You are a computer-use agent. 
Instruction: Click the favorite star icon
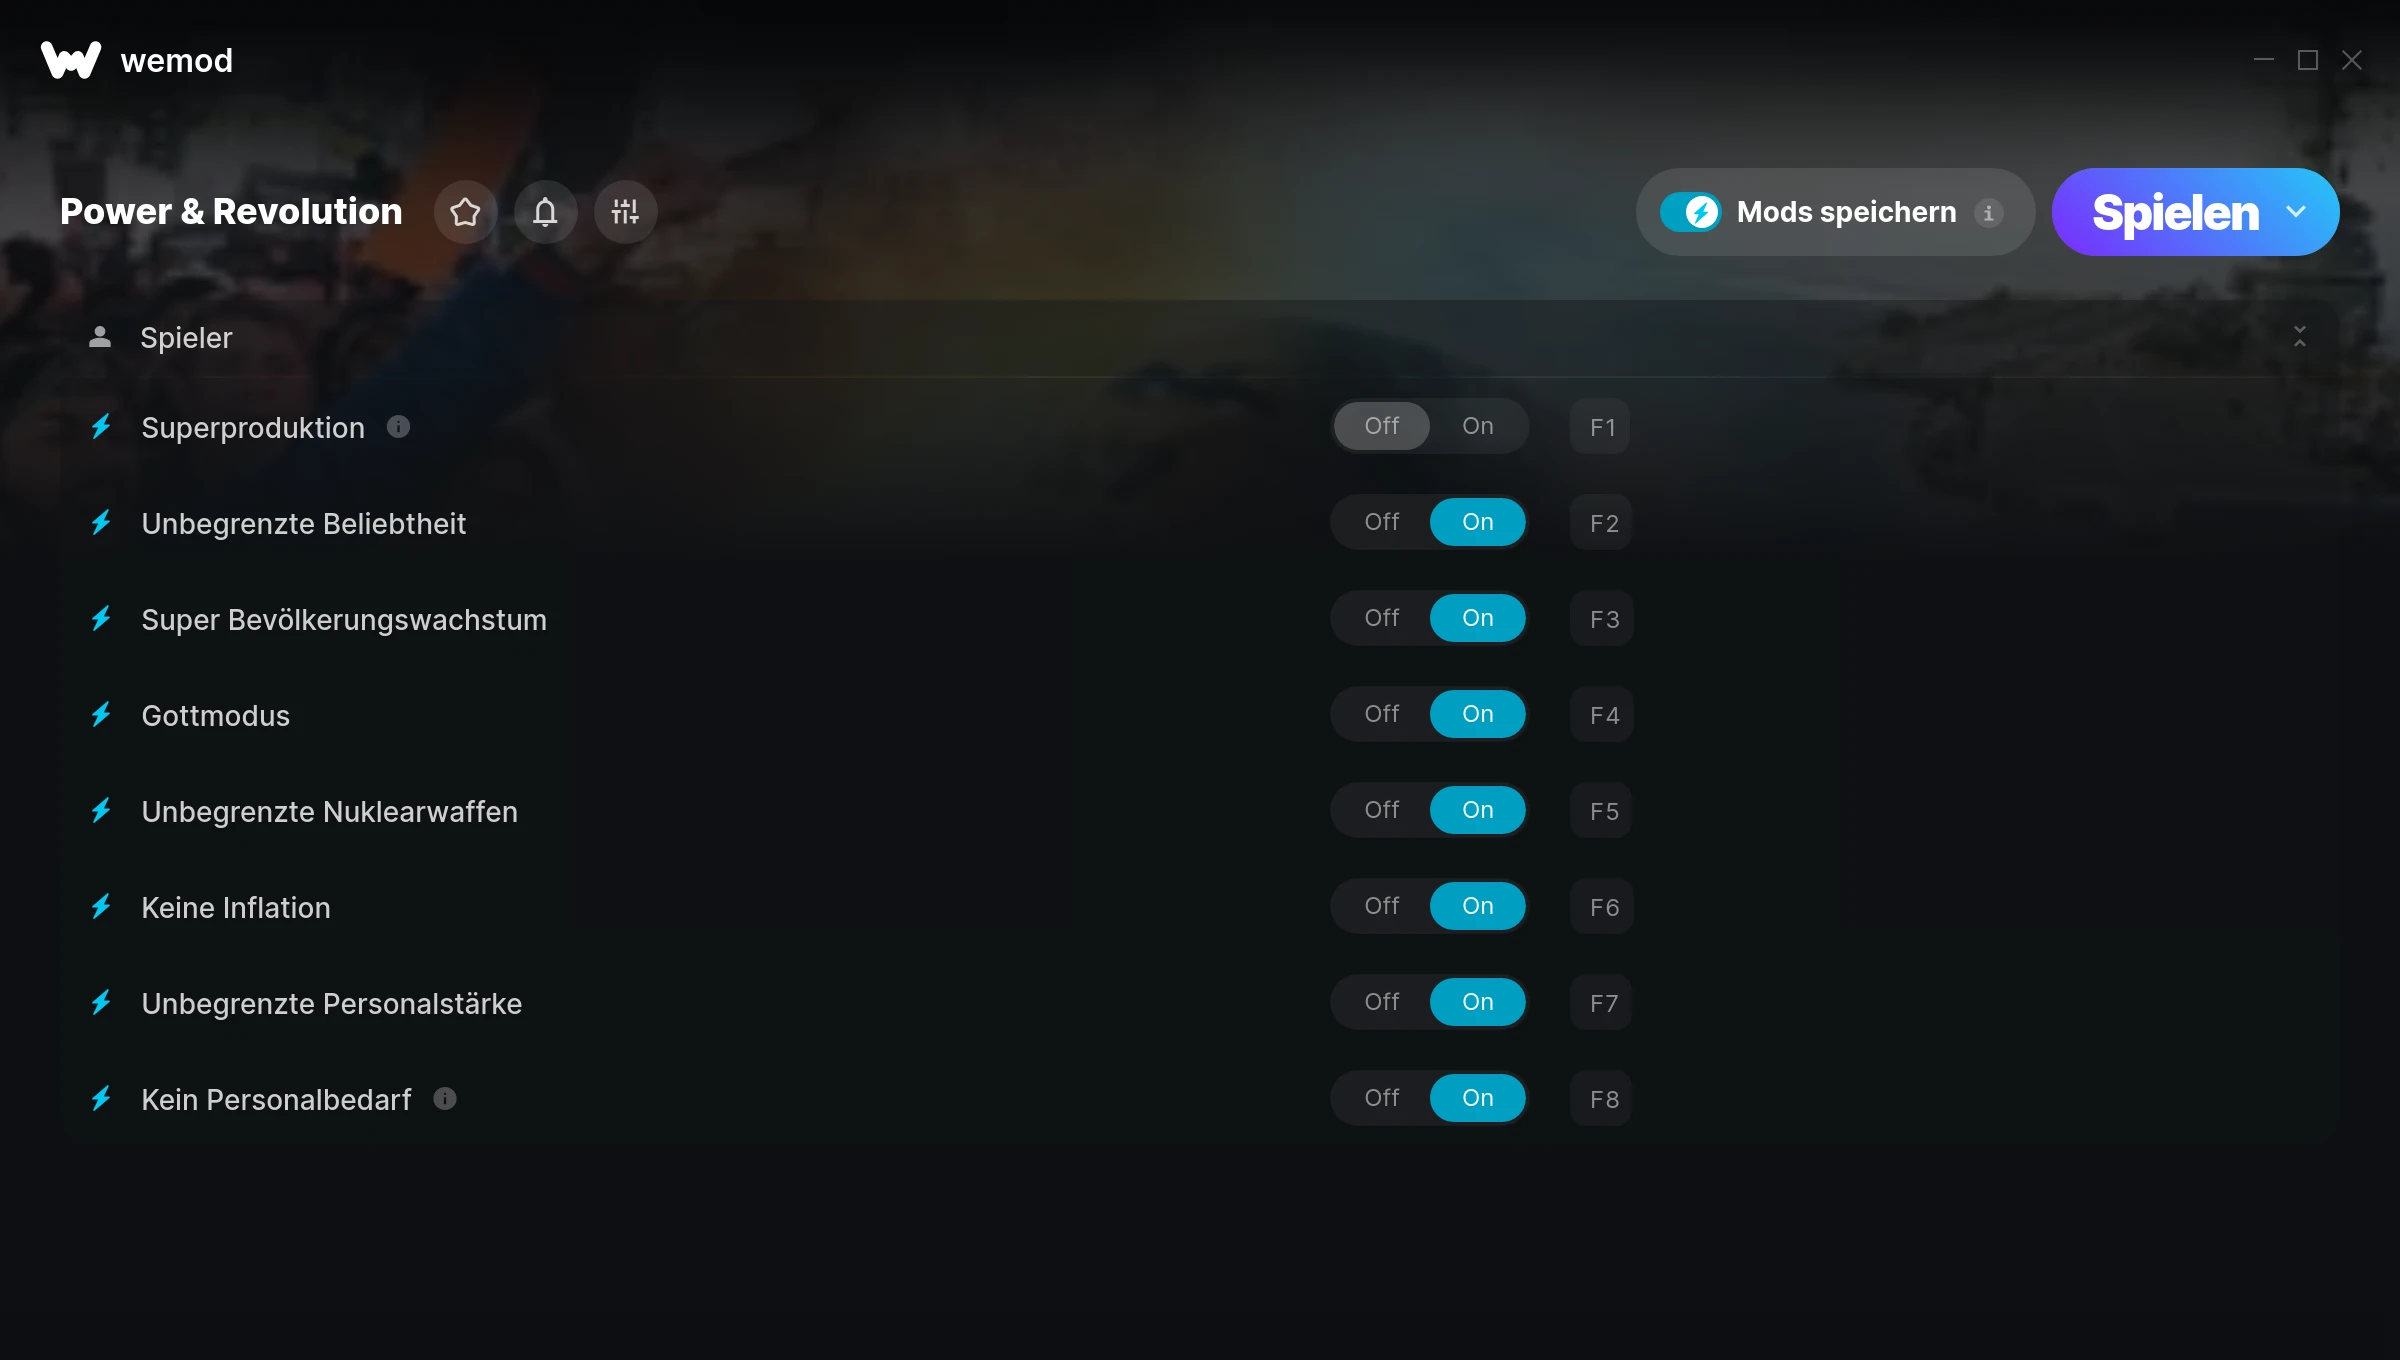465,212
